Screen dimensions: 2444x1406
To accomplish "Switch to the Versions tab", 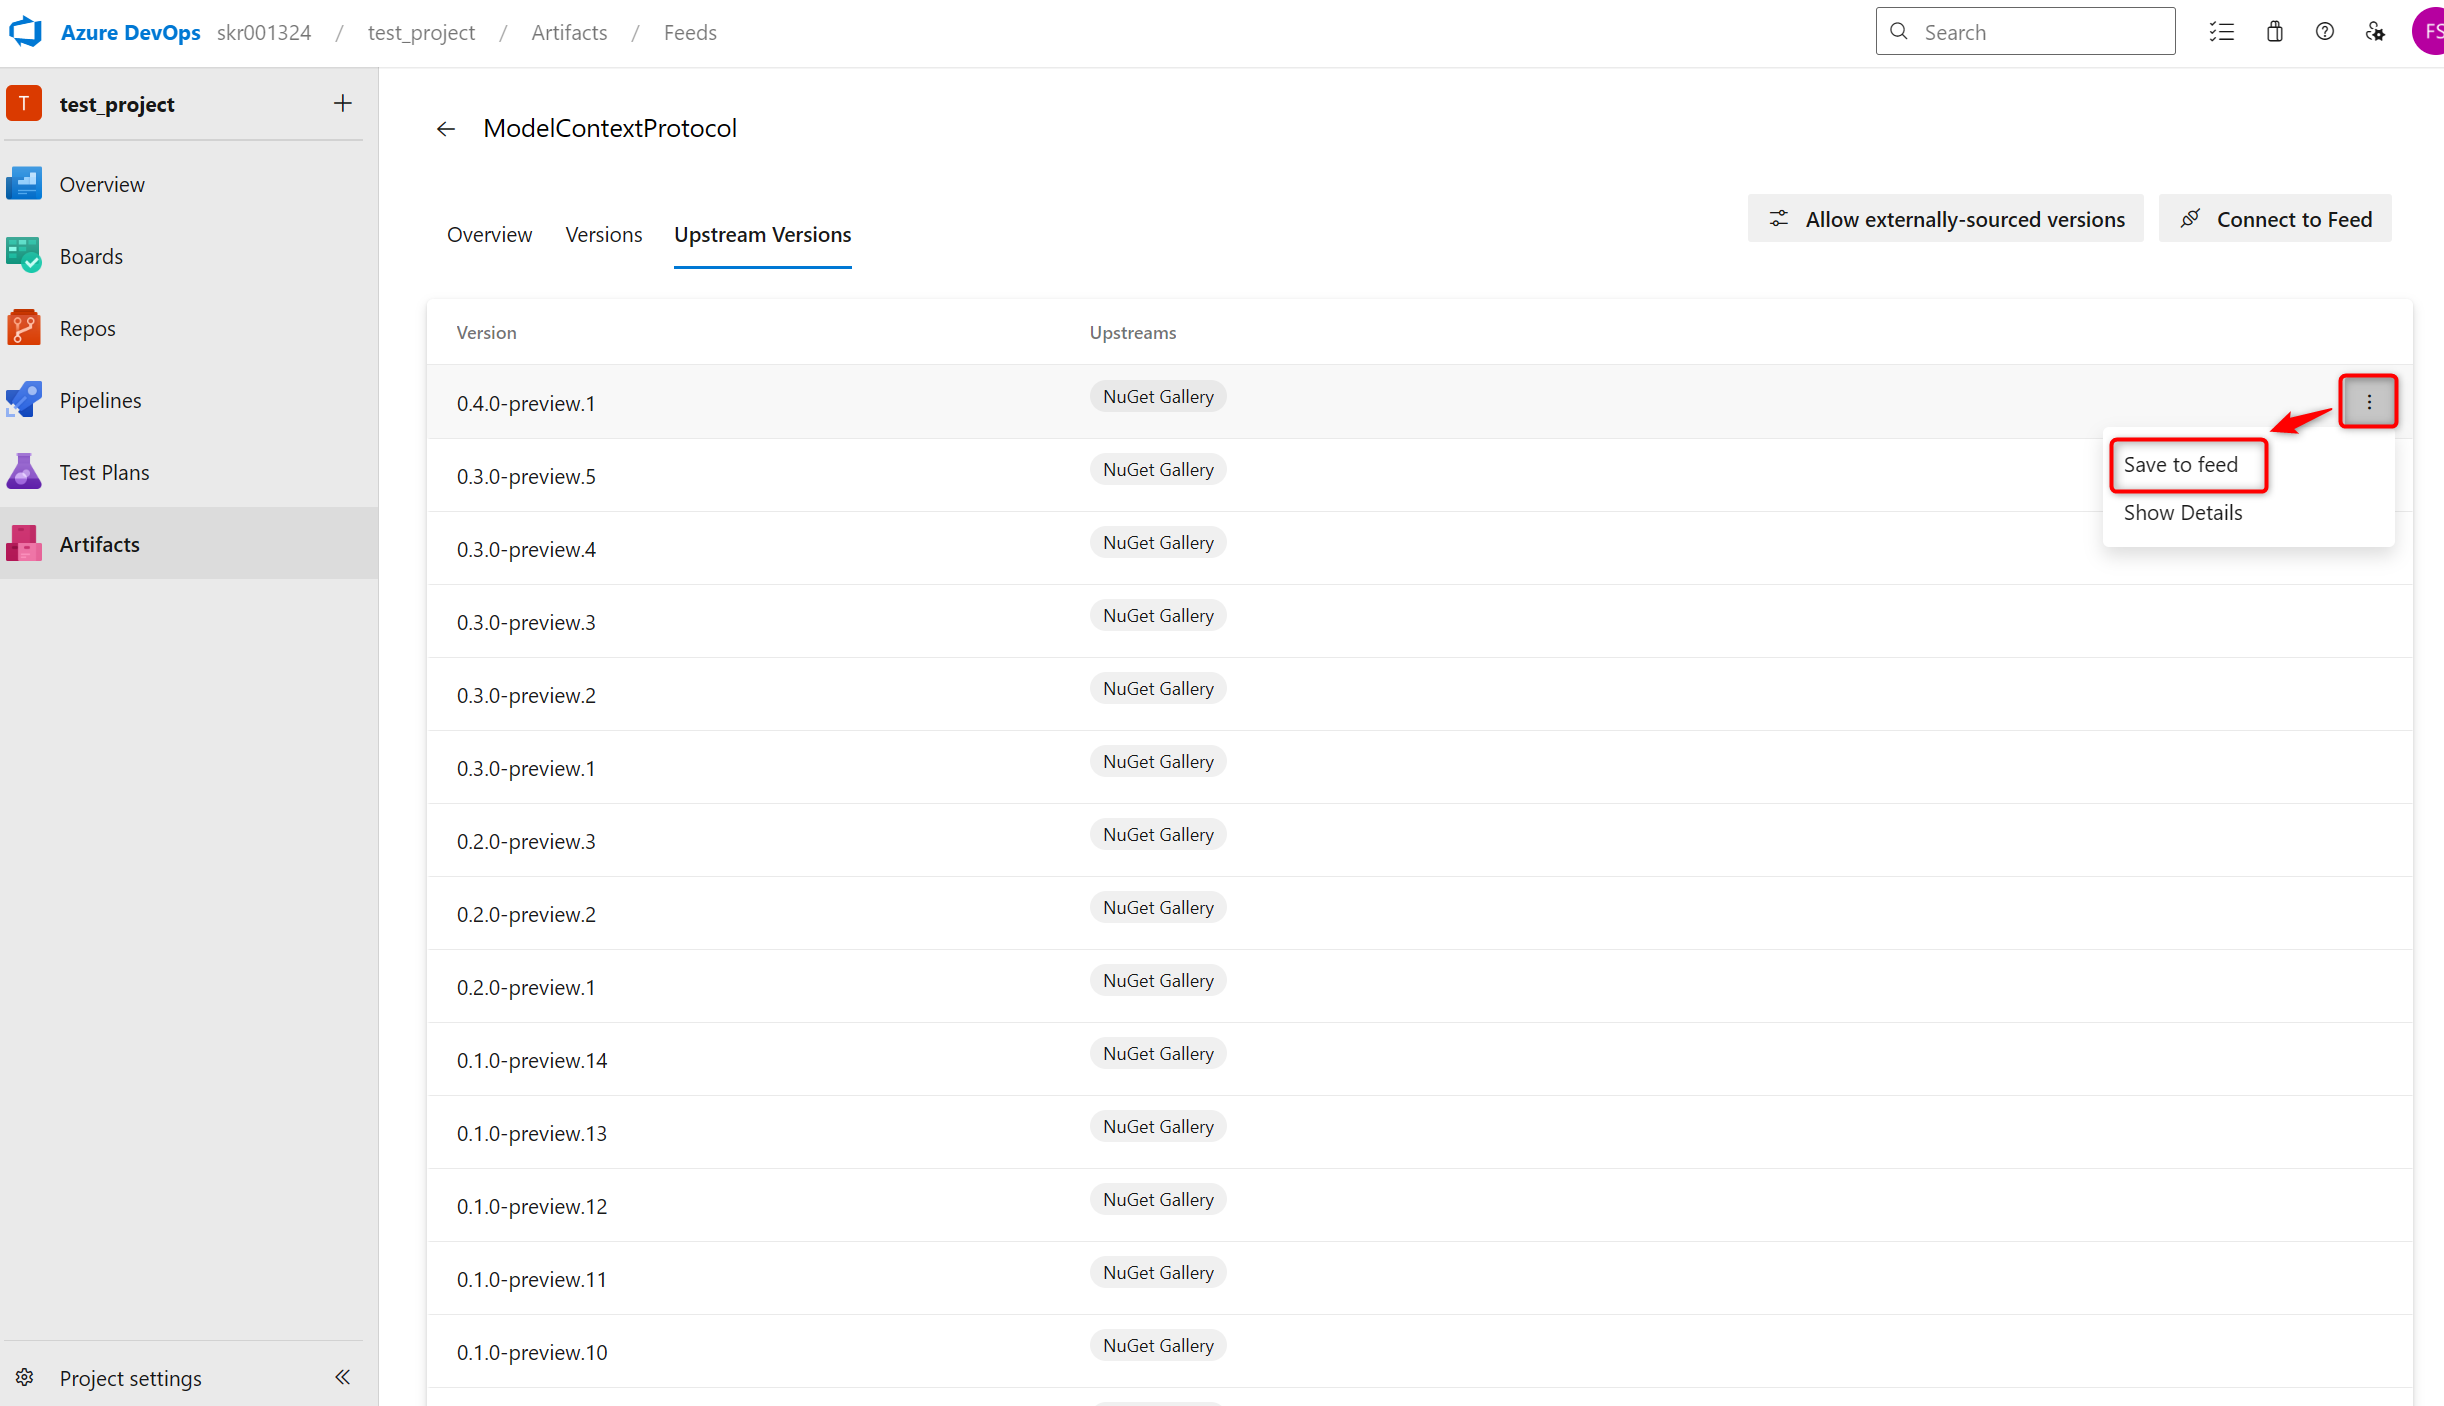I will pyautogui.click(x=603, y=234).
